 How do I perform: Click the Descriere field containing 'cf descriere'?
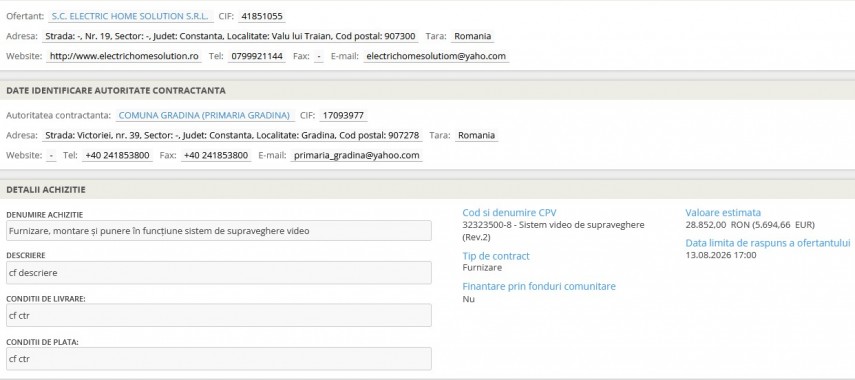219,273
